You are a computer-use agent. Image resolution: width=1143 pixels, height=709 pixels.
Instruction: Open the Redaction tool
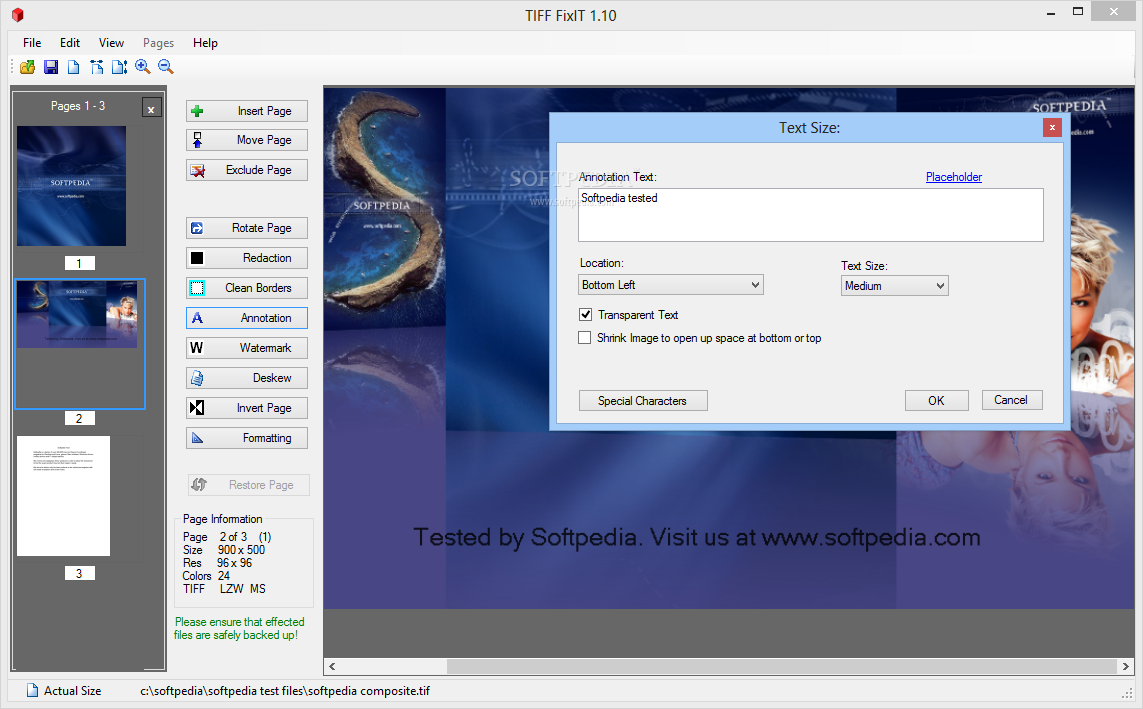tap(246, 258)
